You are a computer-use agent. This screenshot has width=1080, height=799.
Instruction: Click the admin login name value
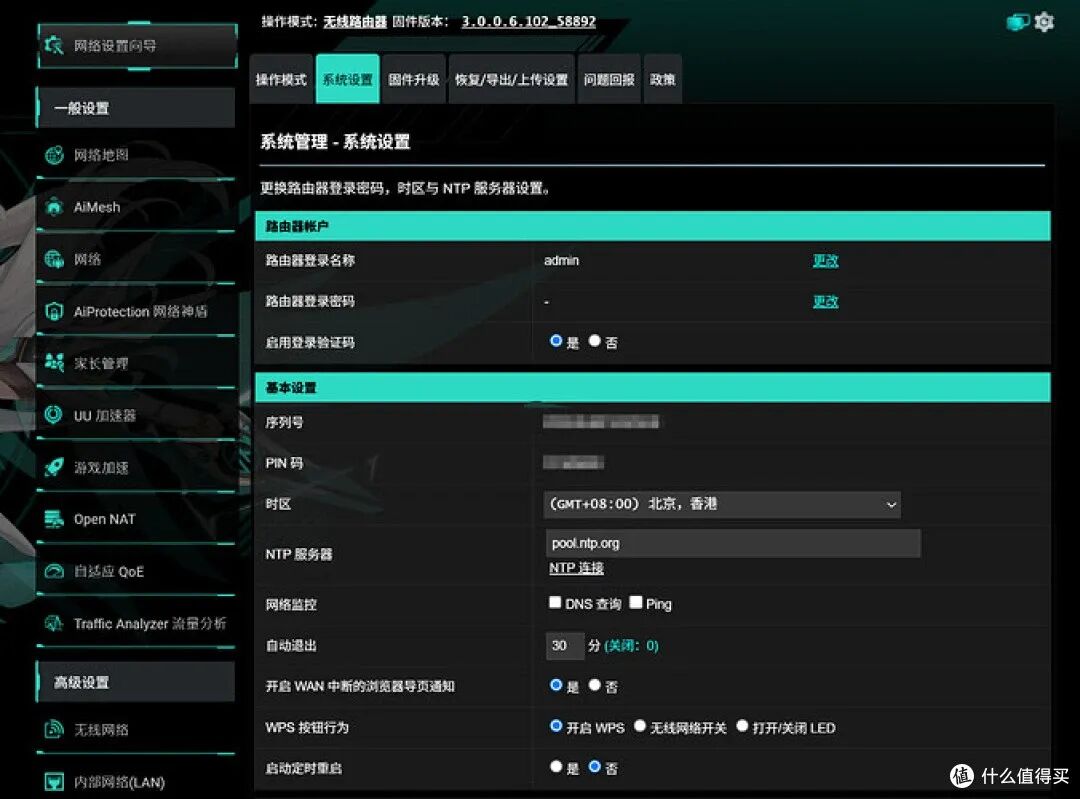pyautogui.click(x=561, y=260)
